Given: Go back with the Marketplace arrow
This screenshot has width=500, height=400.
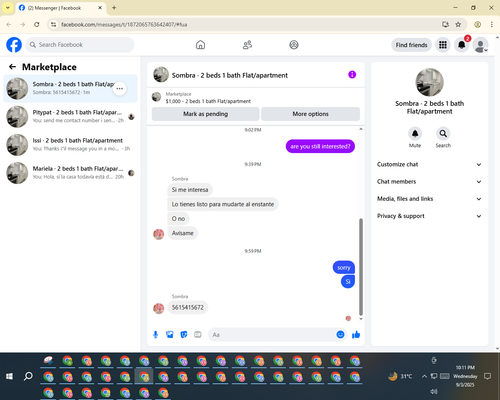Looking at the screenshot, I should pyautogui.click(x=12, y=67).
